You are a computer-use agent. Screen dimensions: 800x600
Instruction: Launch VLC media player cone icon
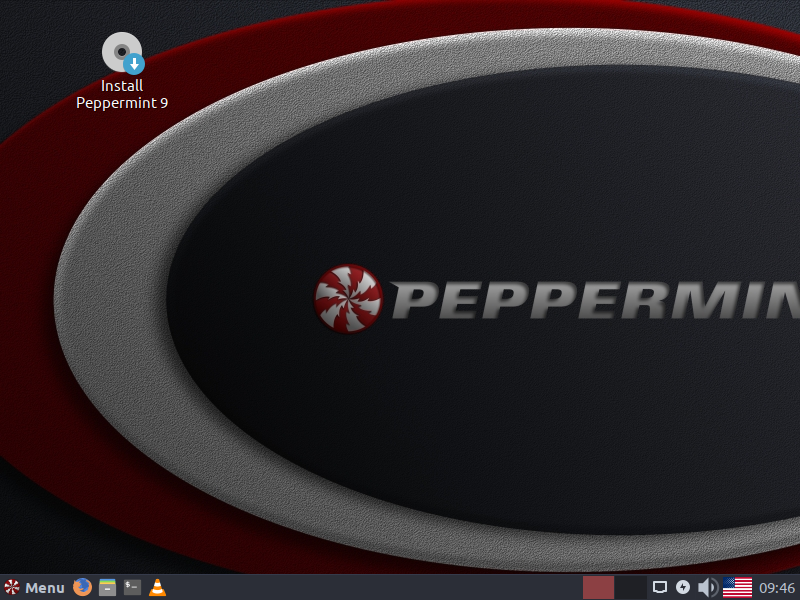point(158,588)
